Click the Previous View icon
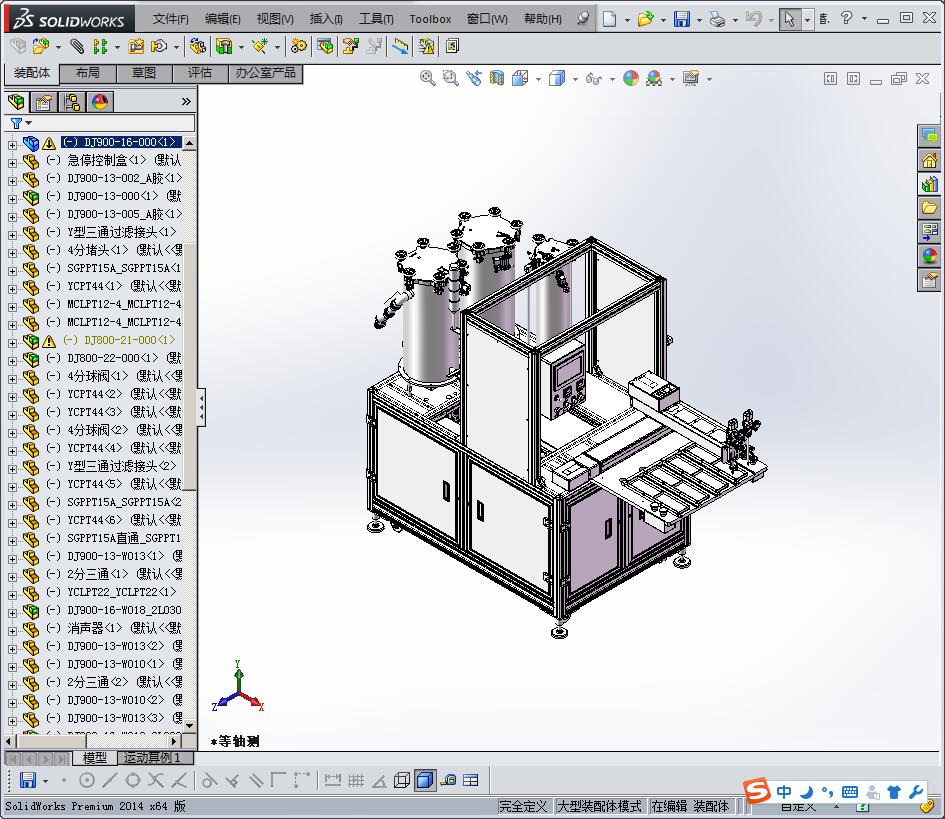 click(x=474, y=78)
